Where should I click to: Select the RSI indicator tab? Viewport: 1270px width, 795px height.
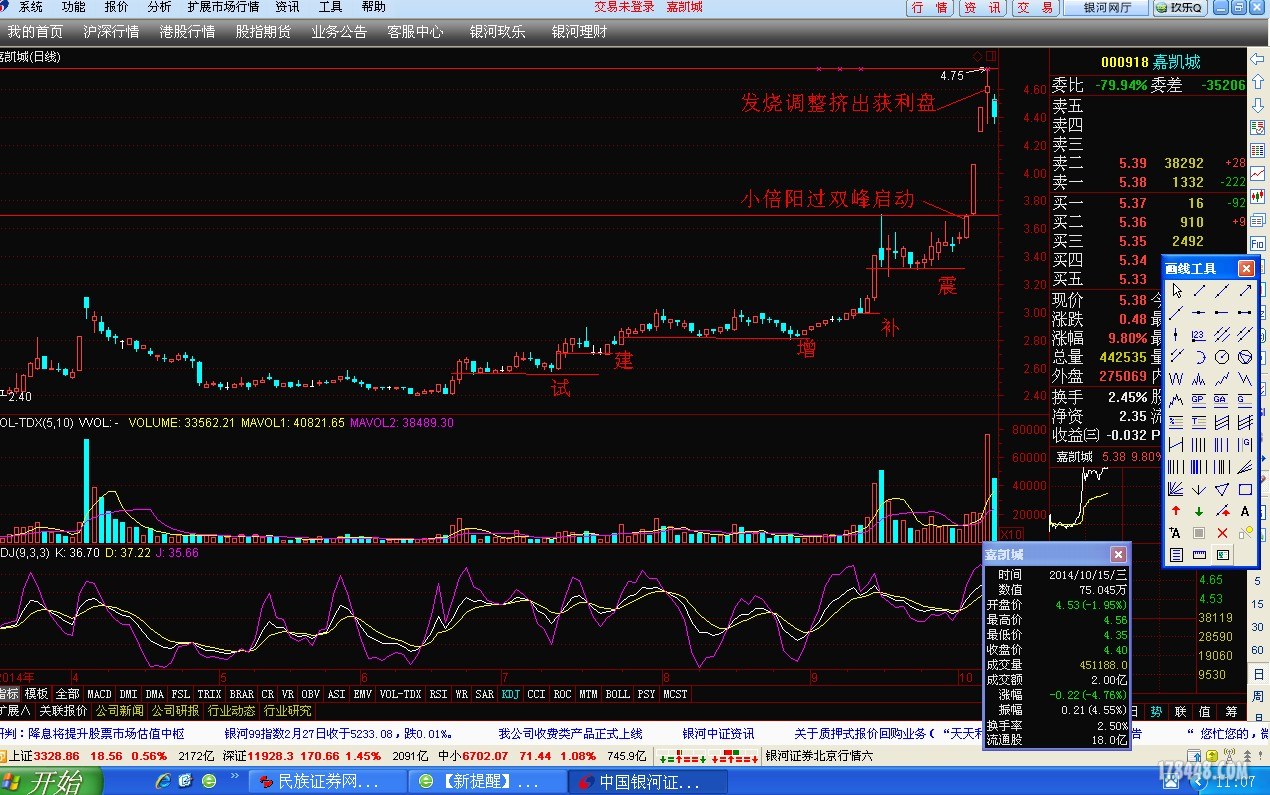click(x=438, y=694)
